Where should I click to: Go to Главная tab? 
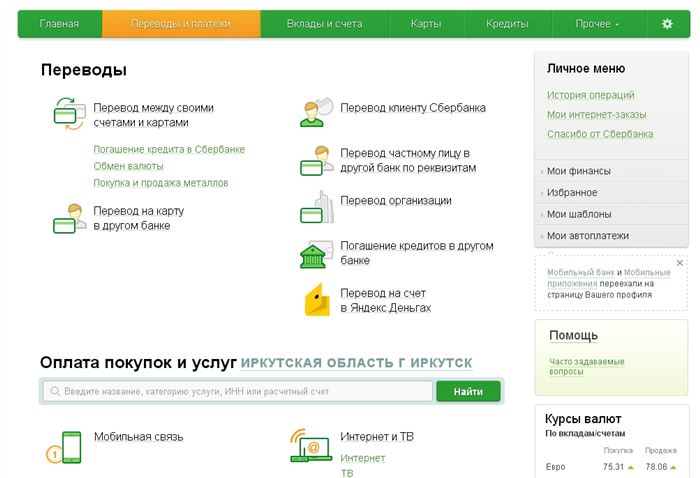[x=59, y=24]
